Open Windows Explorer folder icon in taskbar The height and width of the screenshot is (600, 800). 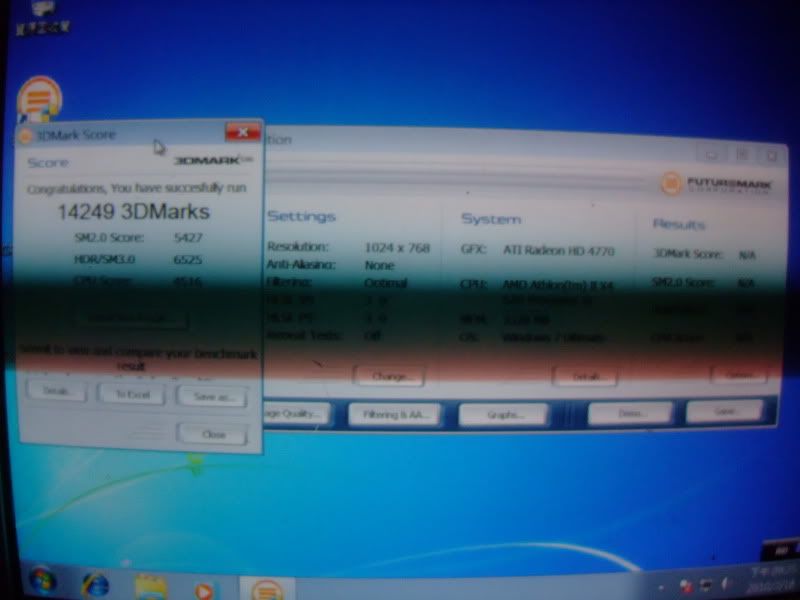[x=150, y=587]
